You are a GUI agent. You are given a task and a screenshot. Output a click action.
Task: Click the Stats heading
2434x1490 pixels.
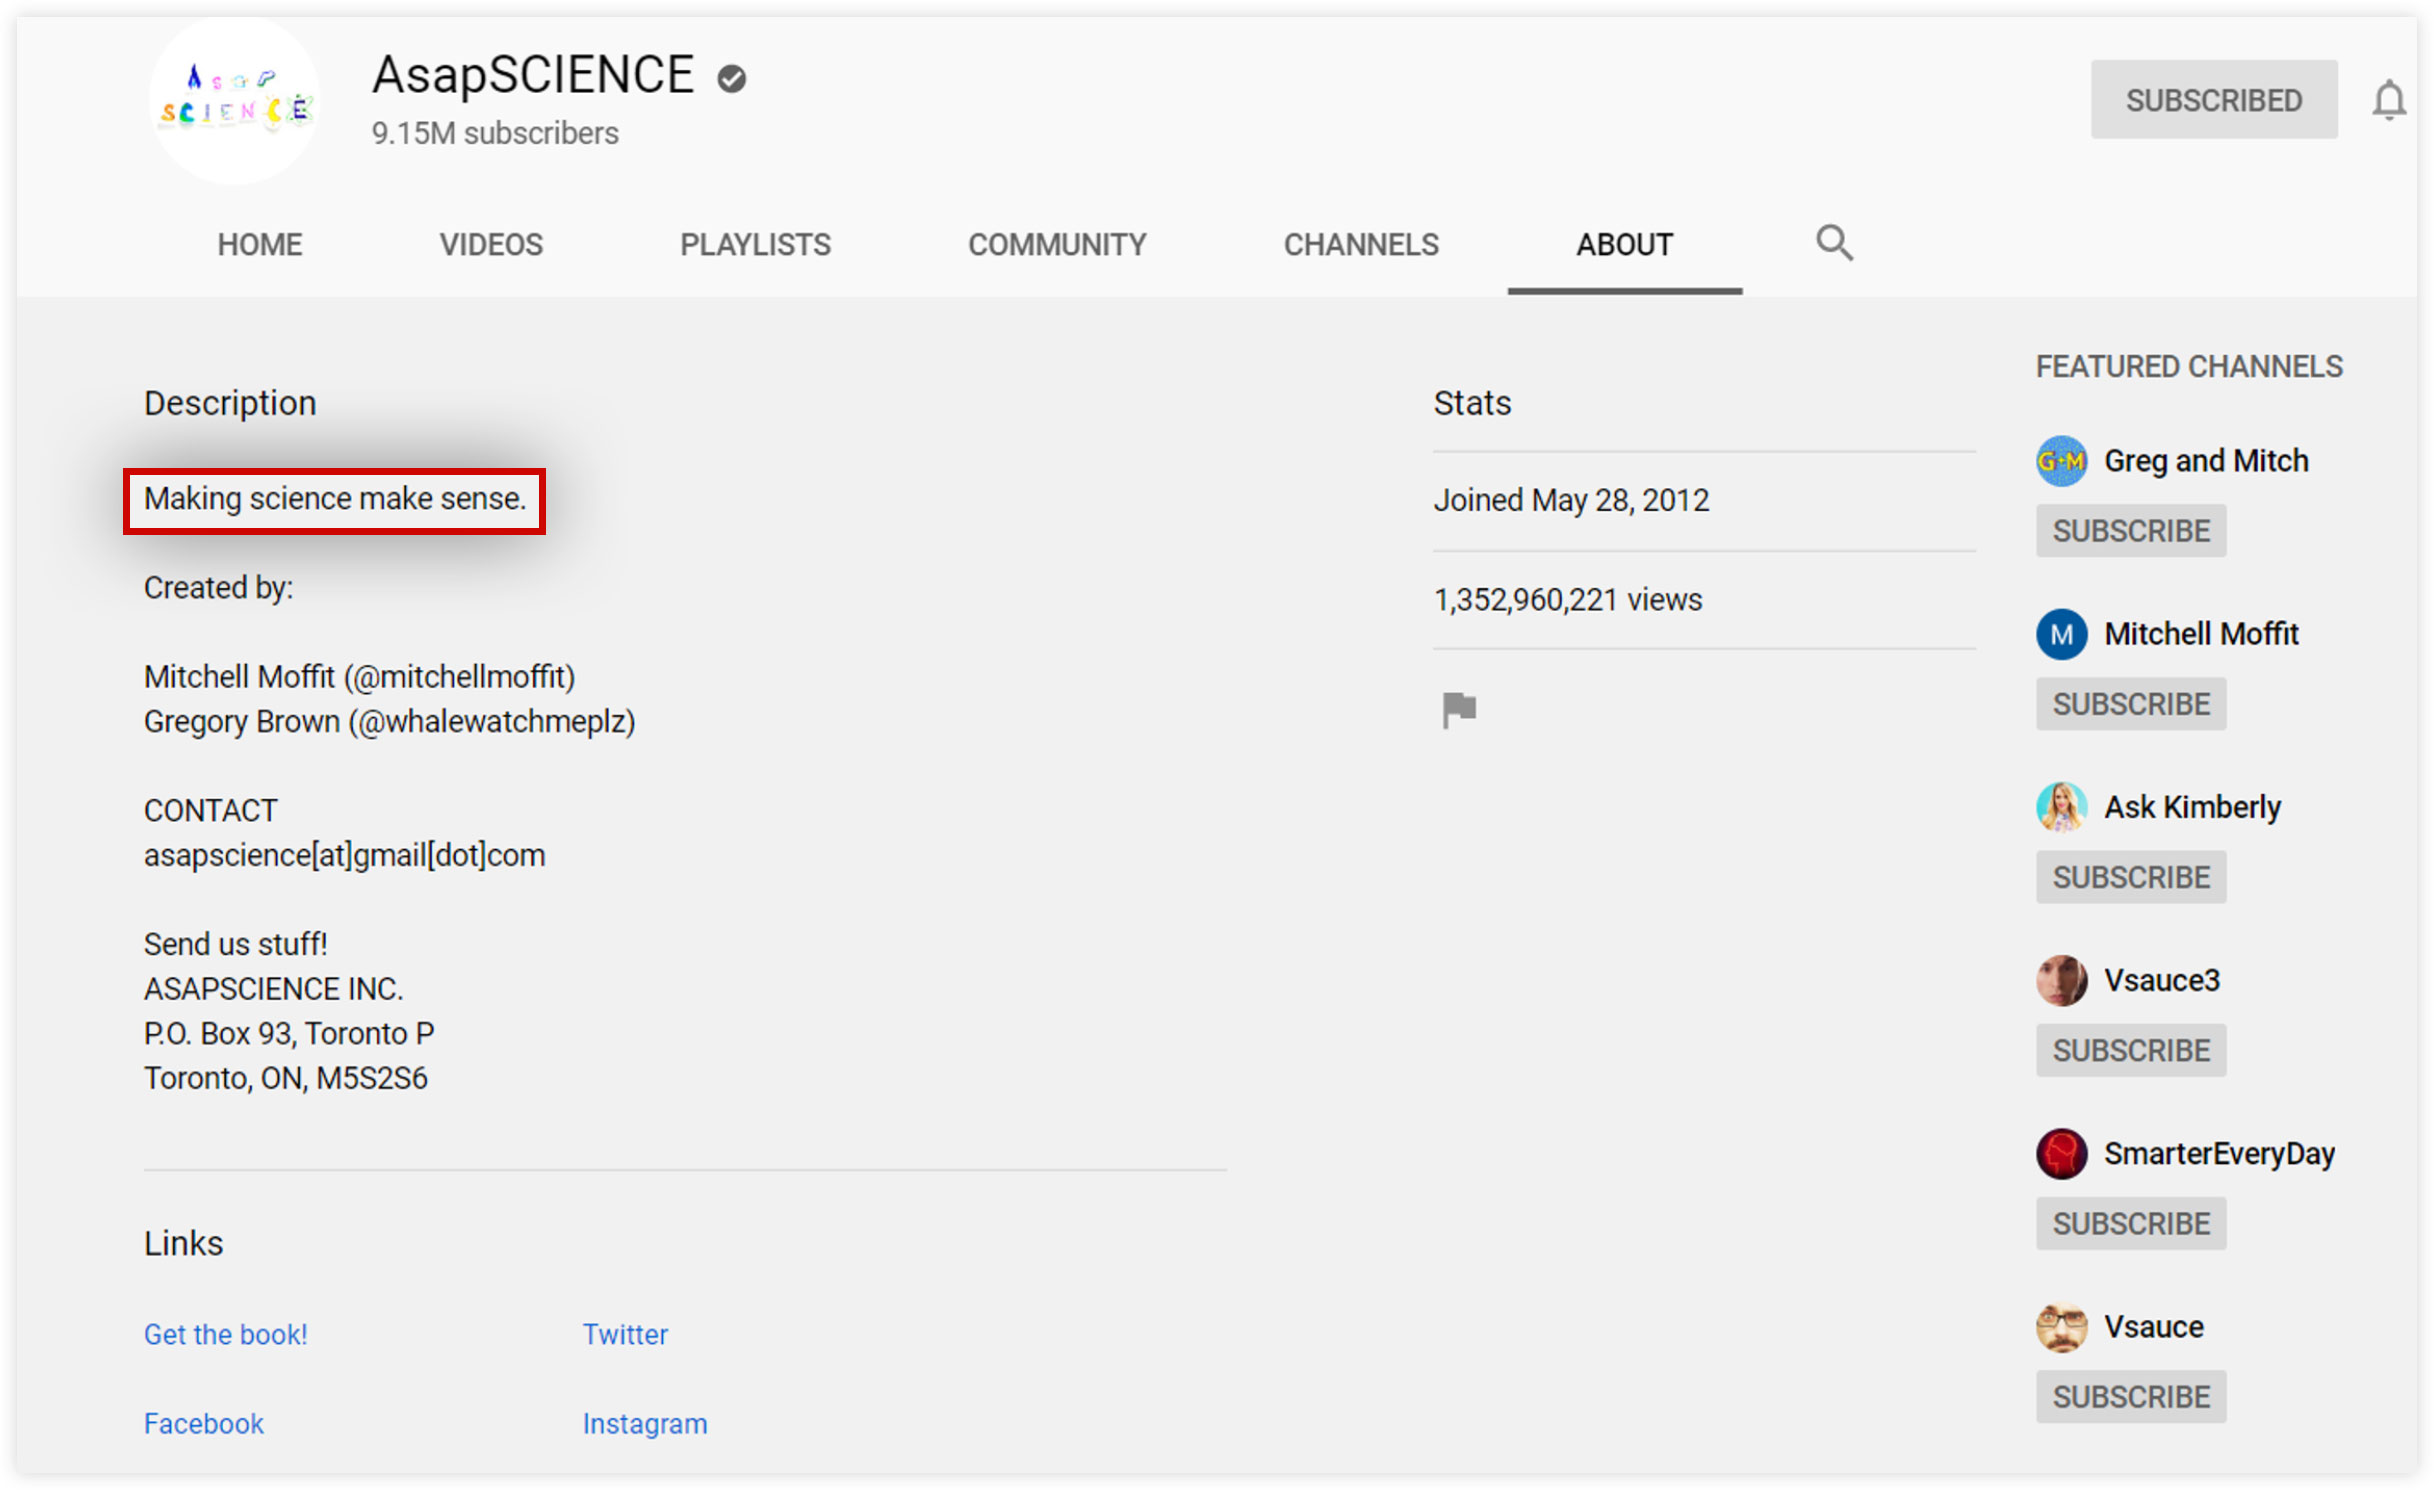pos(1472,403)
